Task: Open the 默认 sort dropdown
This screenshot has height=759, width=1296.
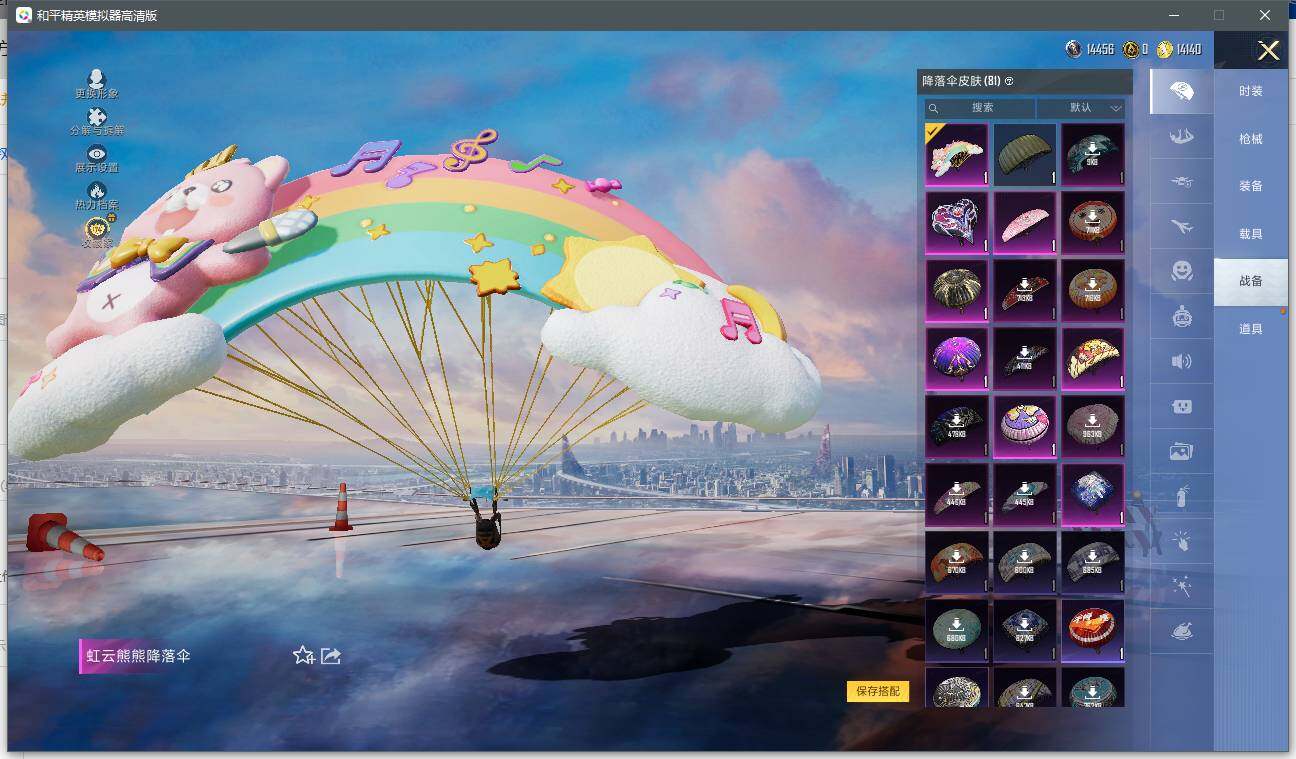Action: pyautogui.click(x=1081, y=107)
